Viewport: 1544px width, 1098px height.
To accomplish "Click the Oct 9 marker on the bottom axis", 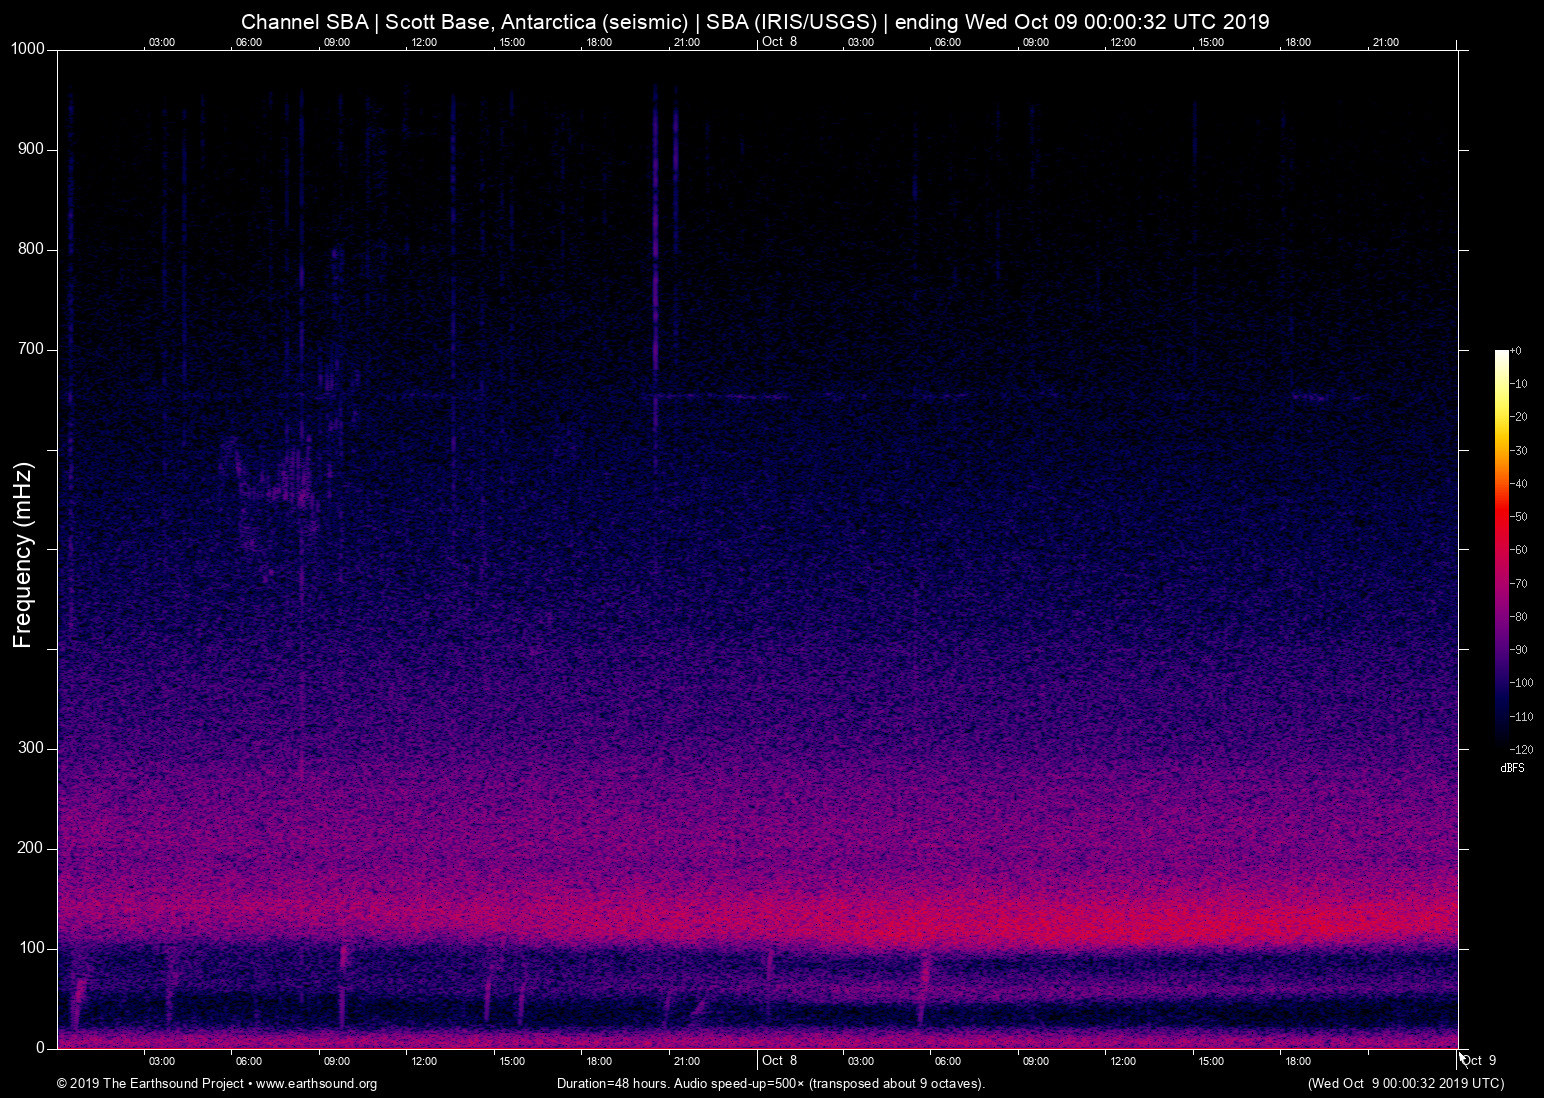I will 1479,1060.
